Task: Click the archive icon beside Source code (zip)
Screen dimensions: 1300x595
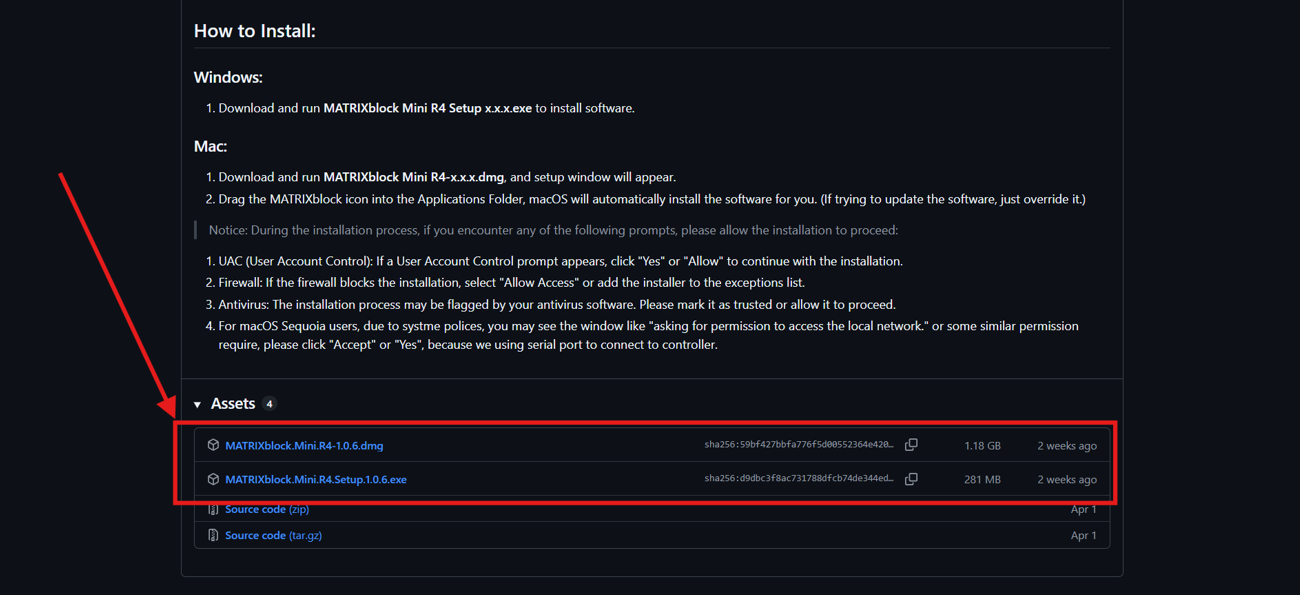Action: tap(213, 510)
